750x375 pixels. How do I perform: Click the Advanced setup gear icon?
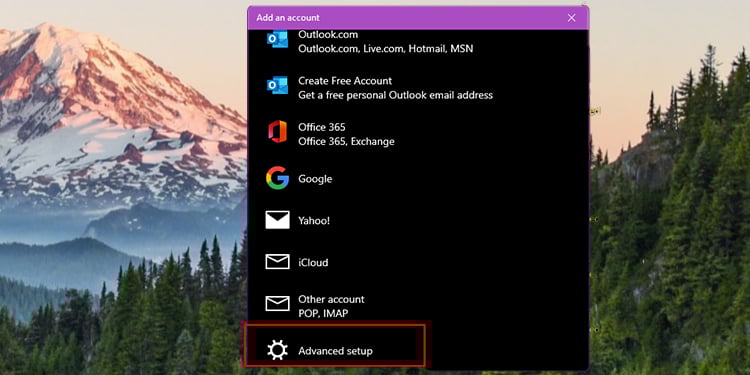coord(277,350)
